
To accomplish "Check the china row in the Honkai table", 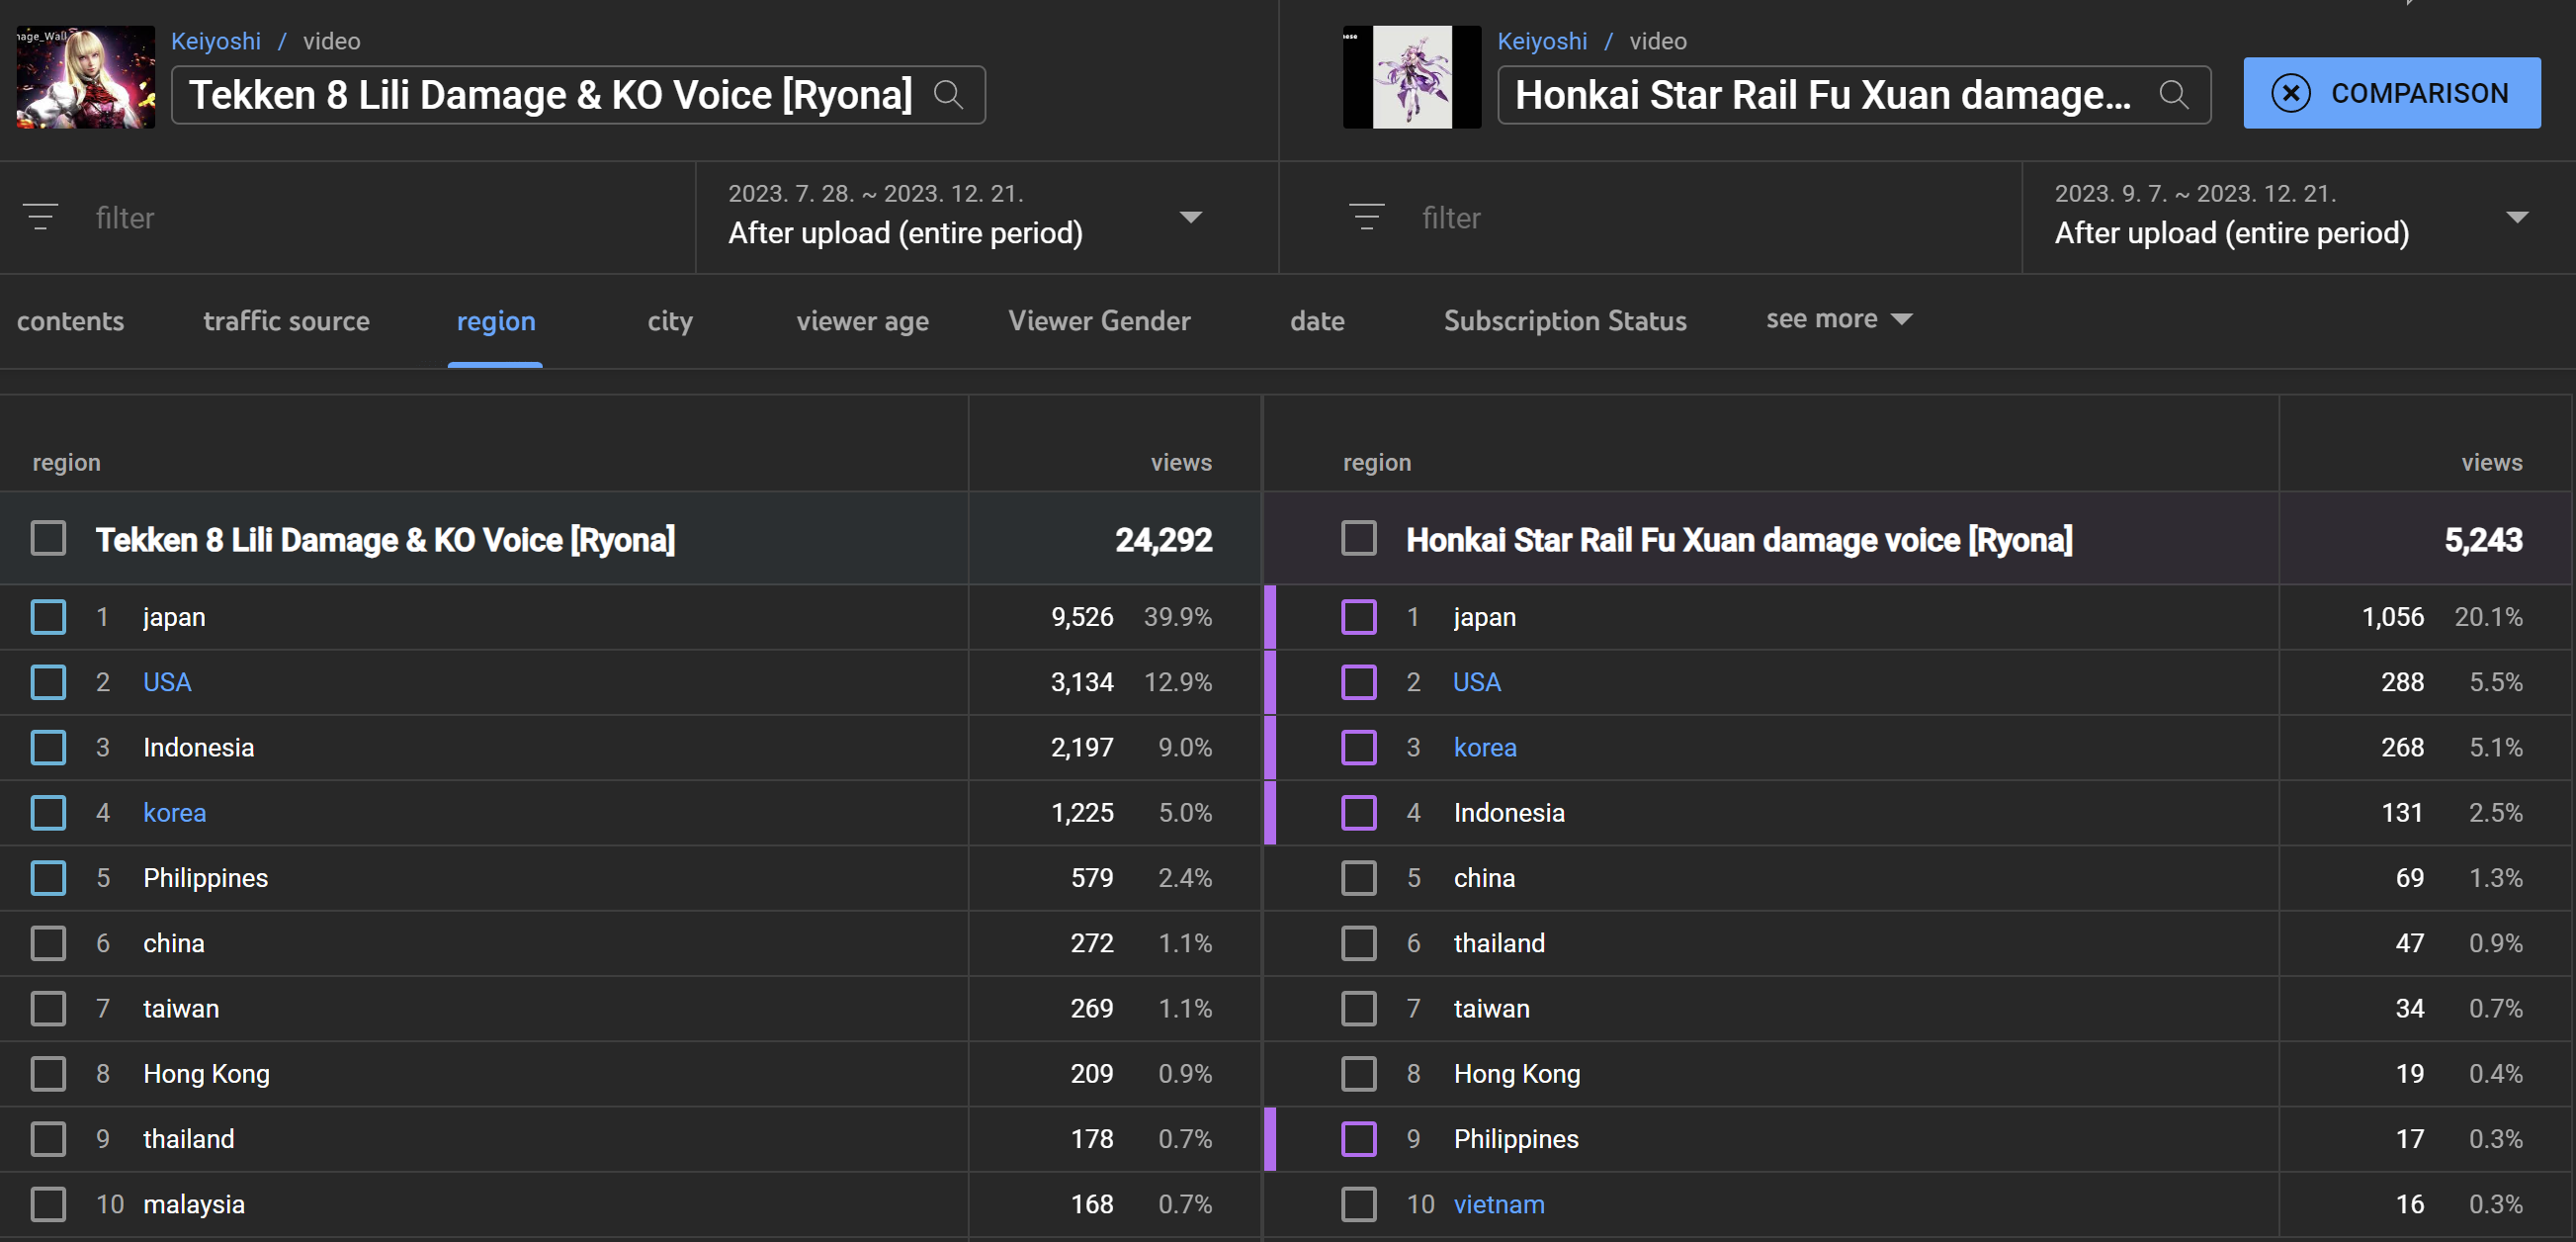I will (1358, 878).
